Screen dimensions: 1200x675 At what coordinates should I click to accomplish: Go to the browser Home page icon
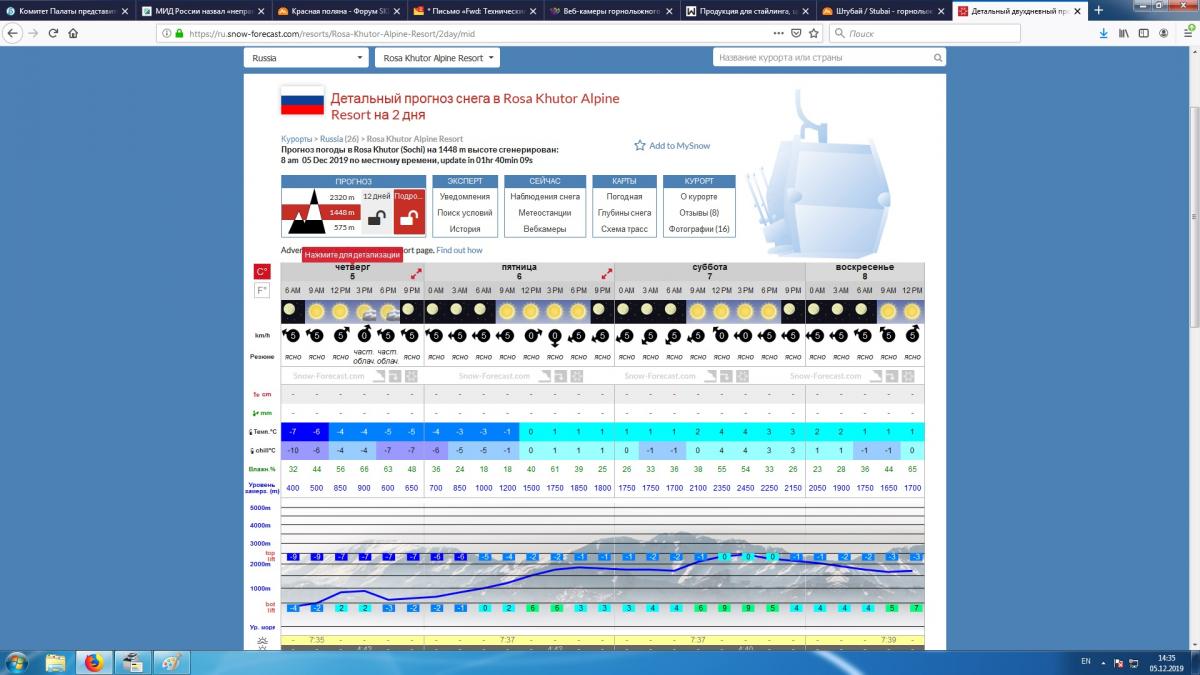(x=74, y=33)
